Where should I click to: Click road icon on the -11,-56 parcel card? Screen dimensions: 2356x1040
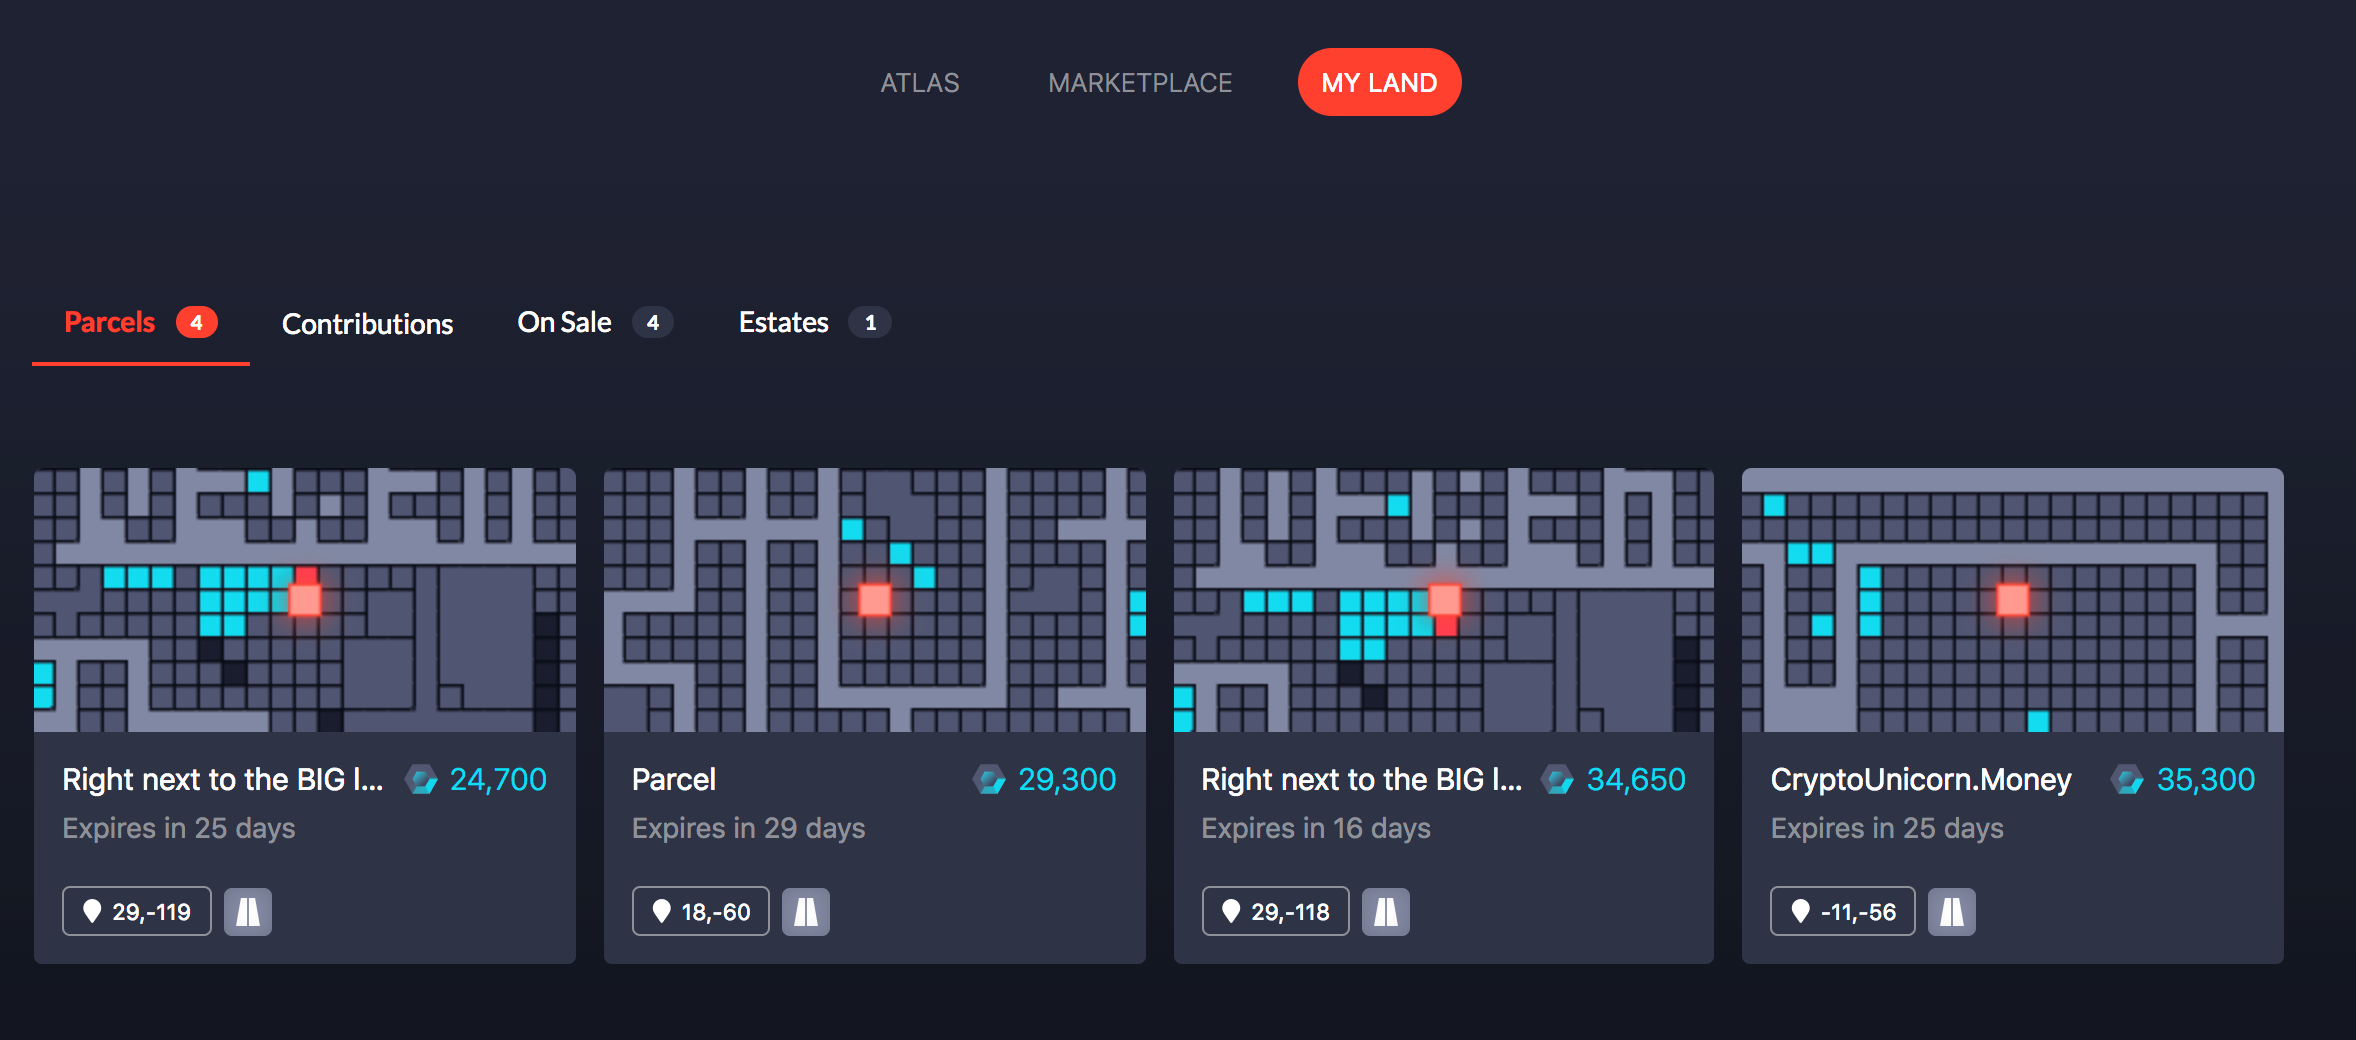point(1952,911)
